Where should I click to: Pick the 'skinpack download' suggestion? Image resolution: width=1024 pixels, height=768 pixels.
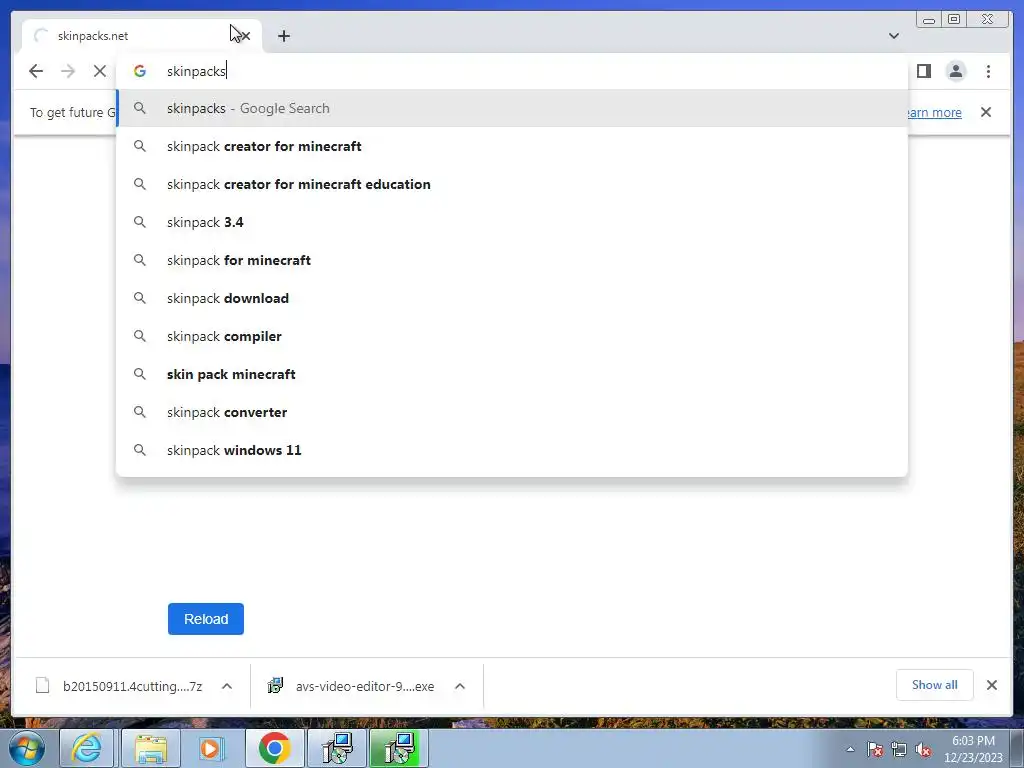[x=512, y=298]
